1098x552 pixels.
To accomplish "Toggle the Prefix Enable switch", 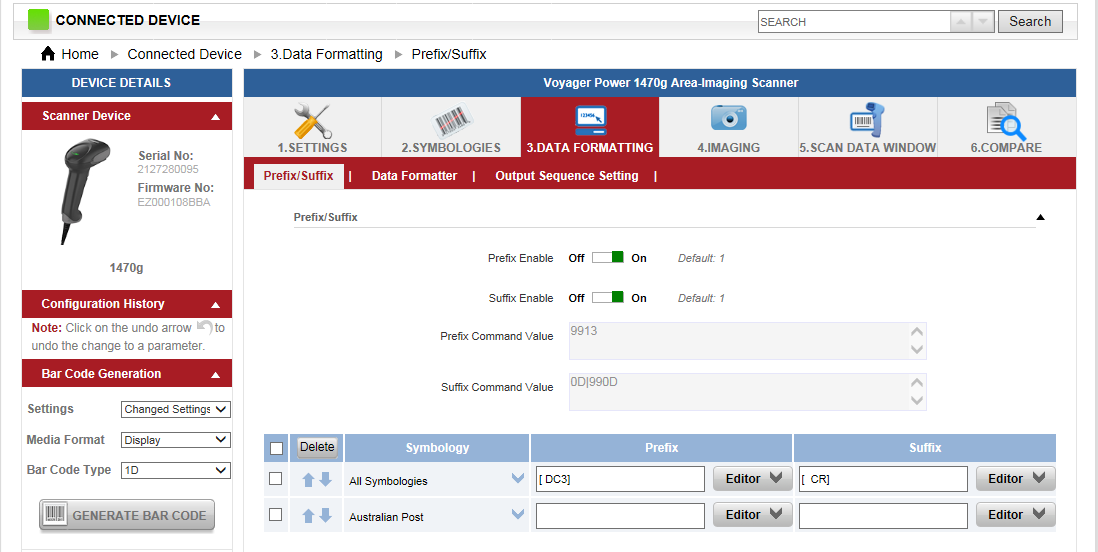I will [x=607, y=258].
